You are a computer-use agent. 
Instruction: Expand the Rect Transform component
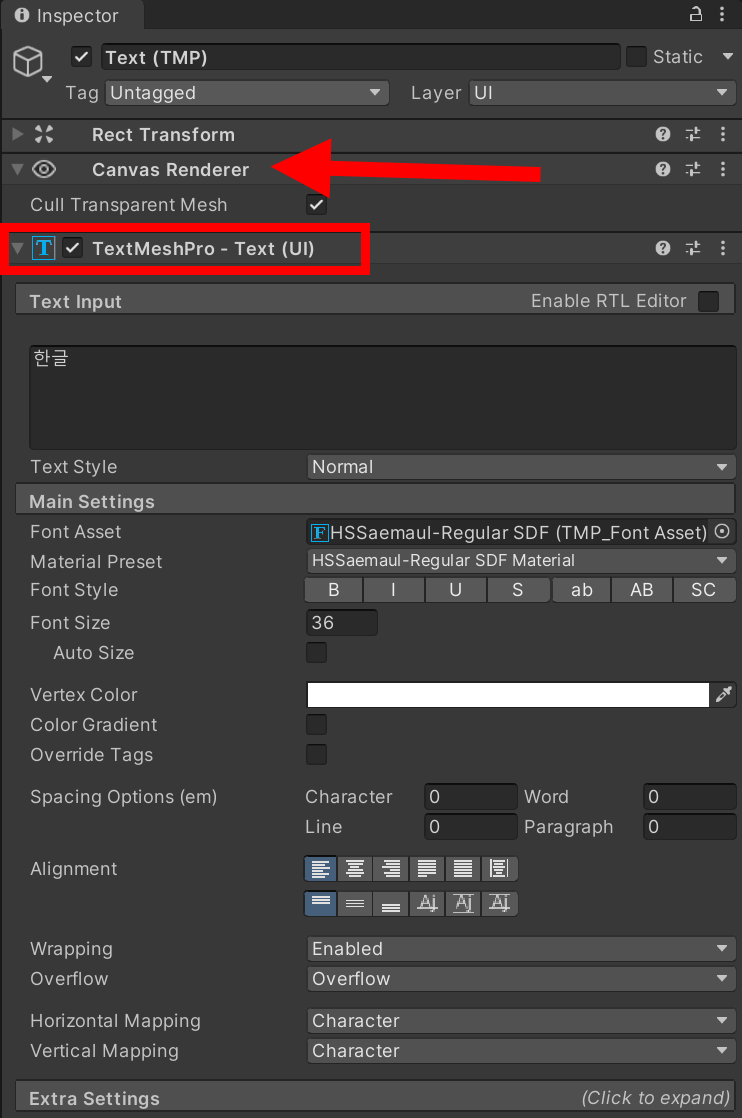[18, 134]
